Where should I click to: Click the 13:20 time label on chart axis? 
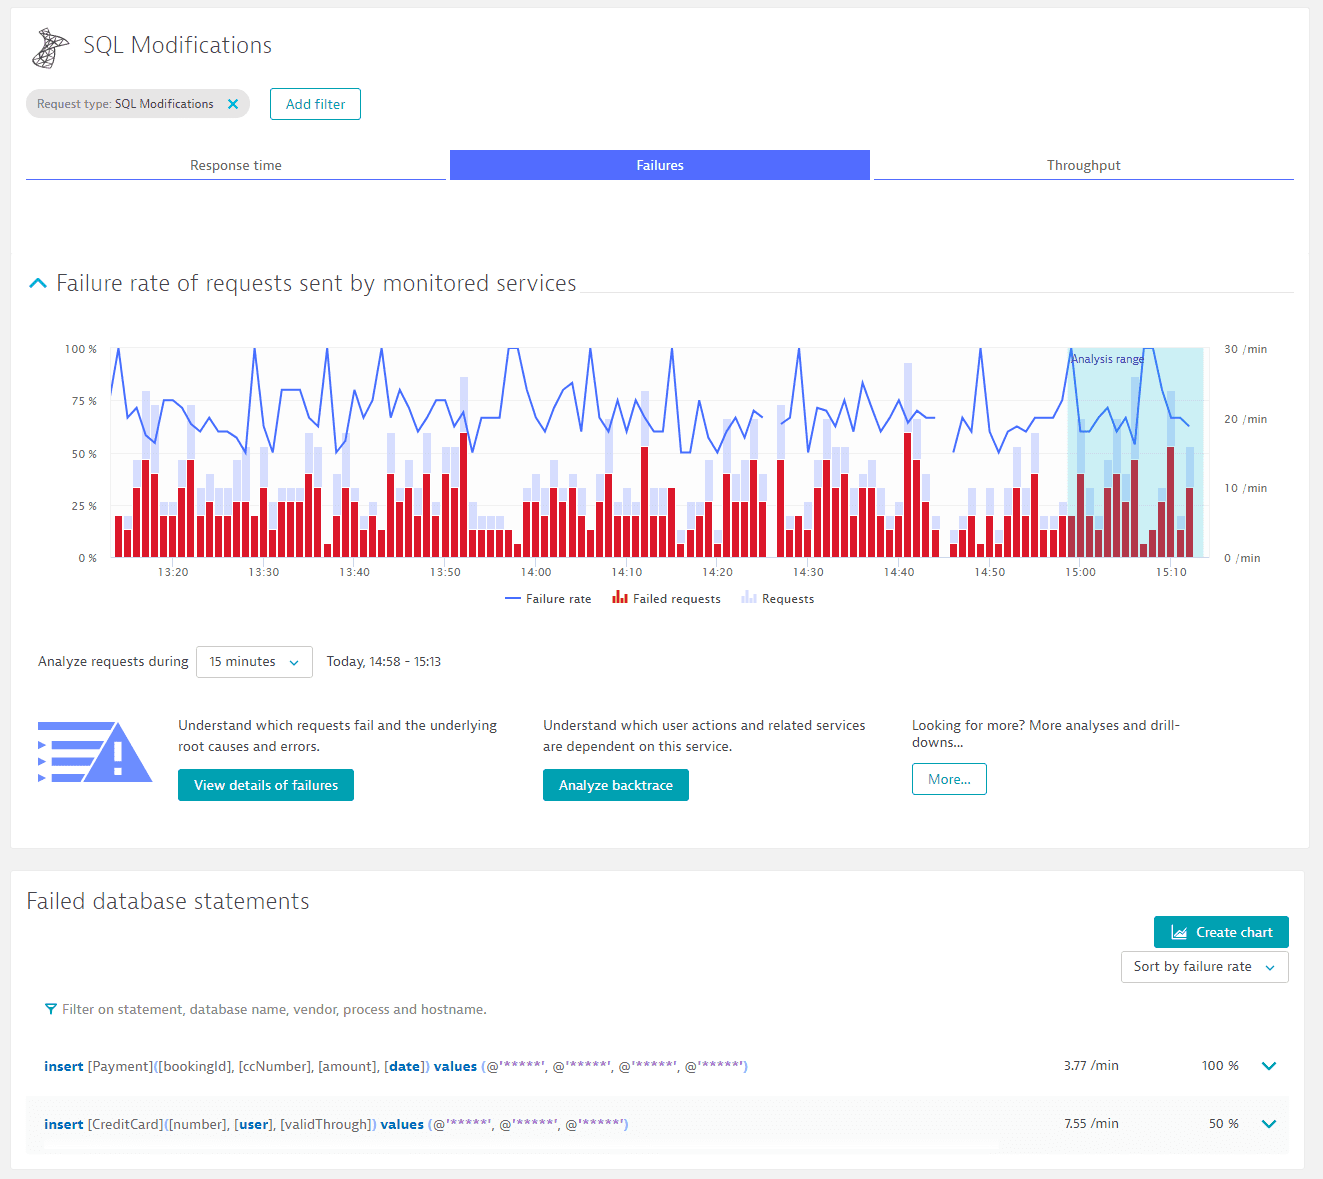(173, 572)
